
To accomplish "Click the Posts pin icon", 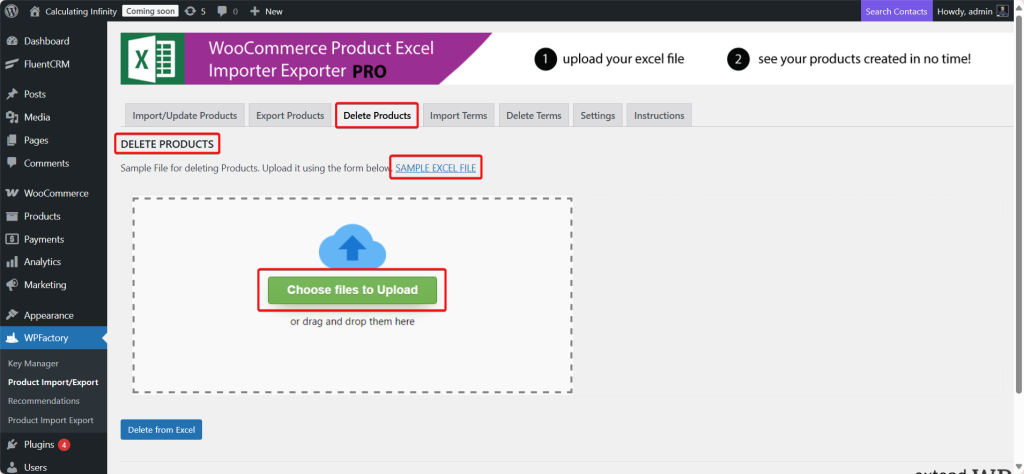I will [12, 94].
